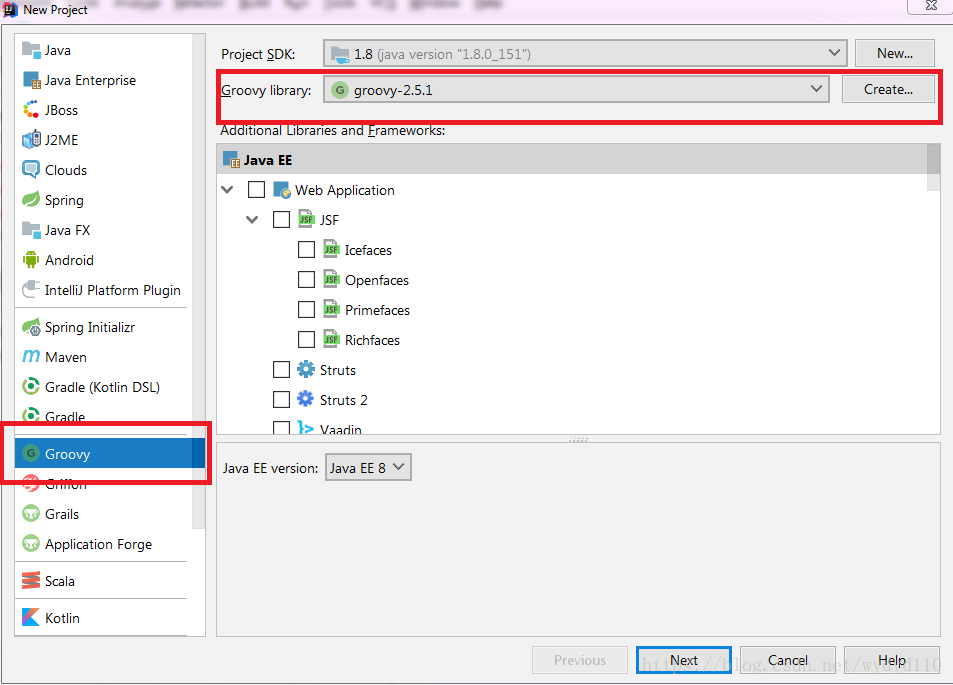
Task: Open the Groovy library dropdown
Action: tap(576, 89)
